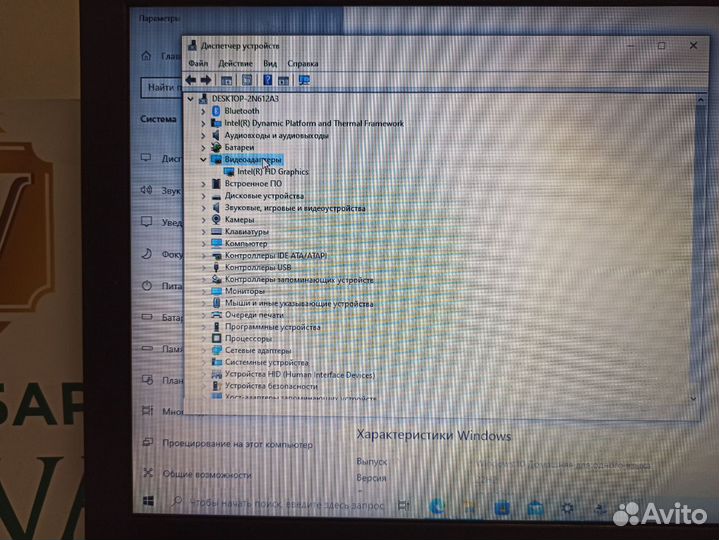
Task: Open the Windows Start menu
Action: tap(148, 502)
